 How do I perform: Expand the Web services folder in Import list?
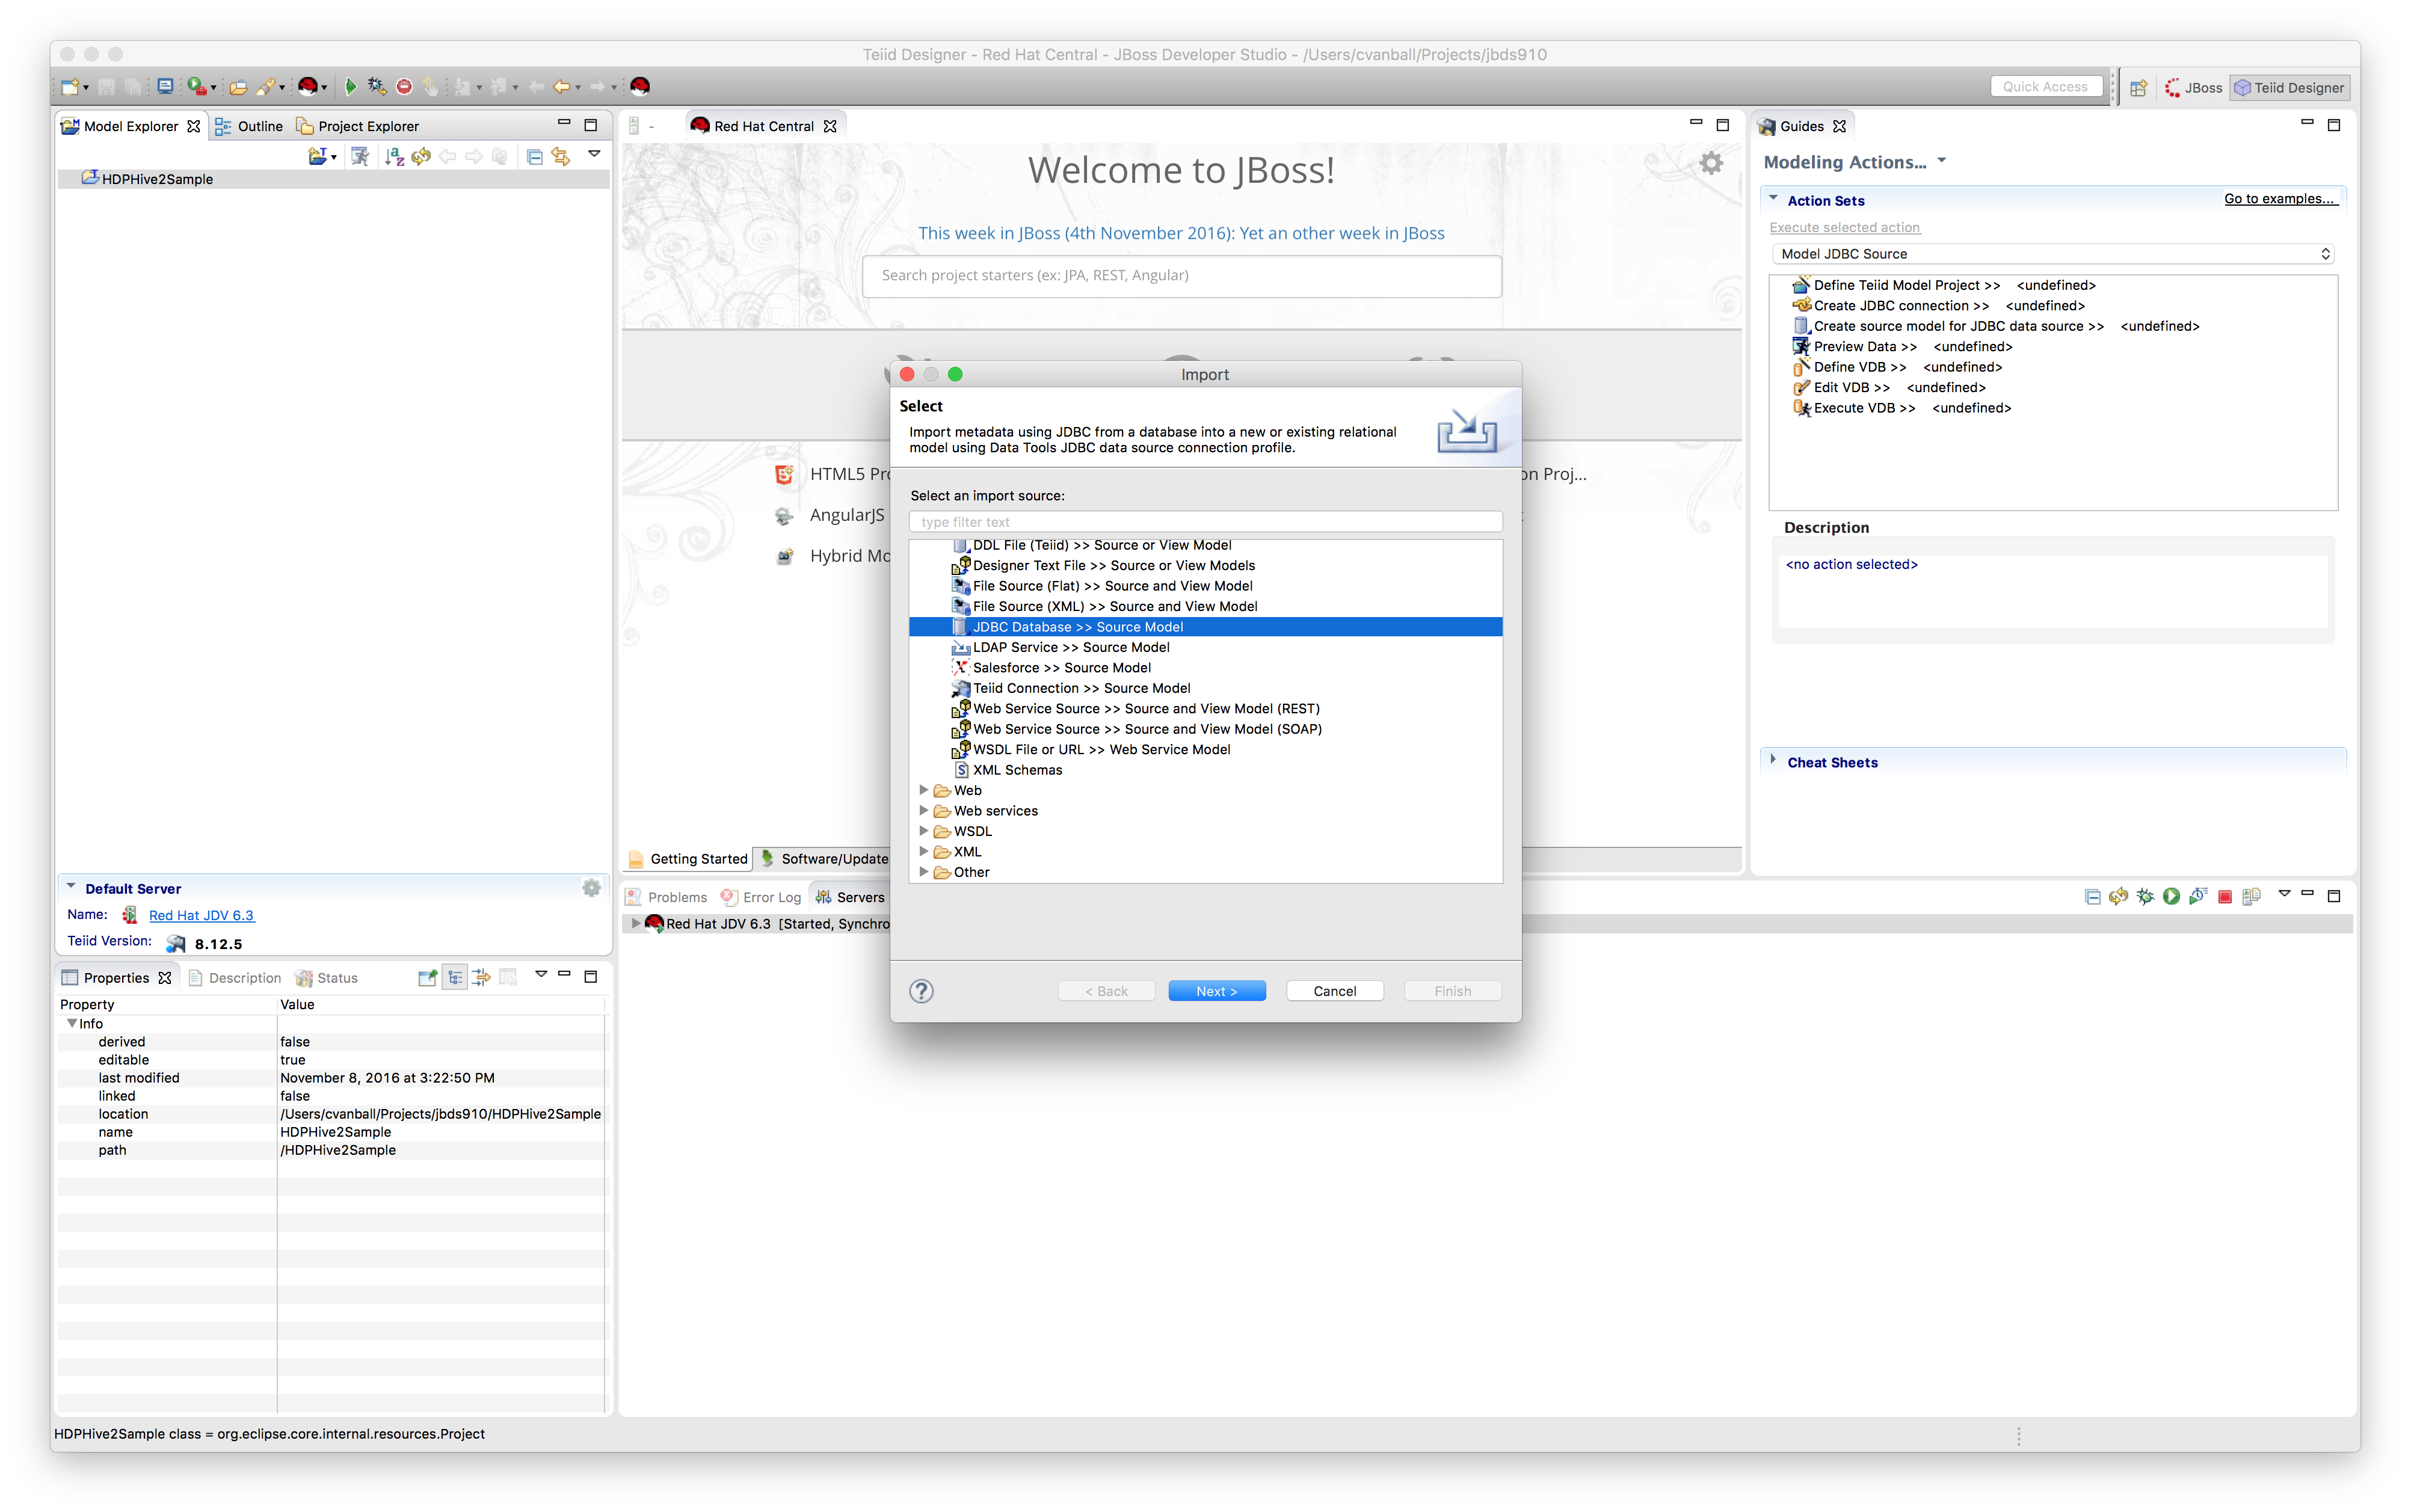(923, 811)
